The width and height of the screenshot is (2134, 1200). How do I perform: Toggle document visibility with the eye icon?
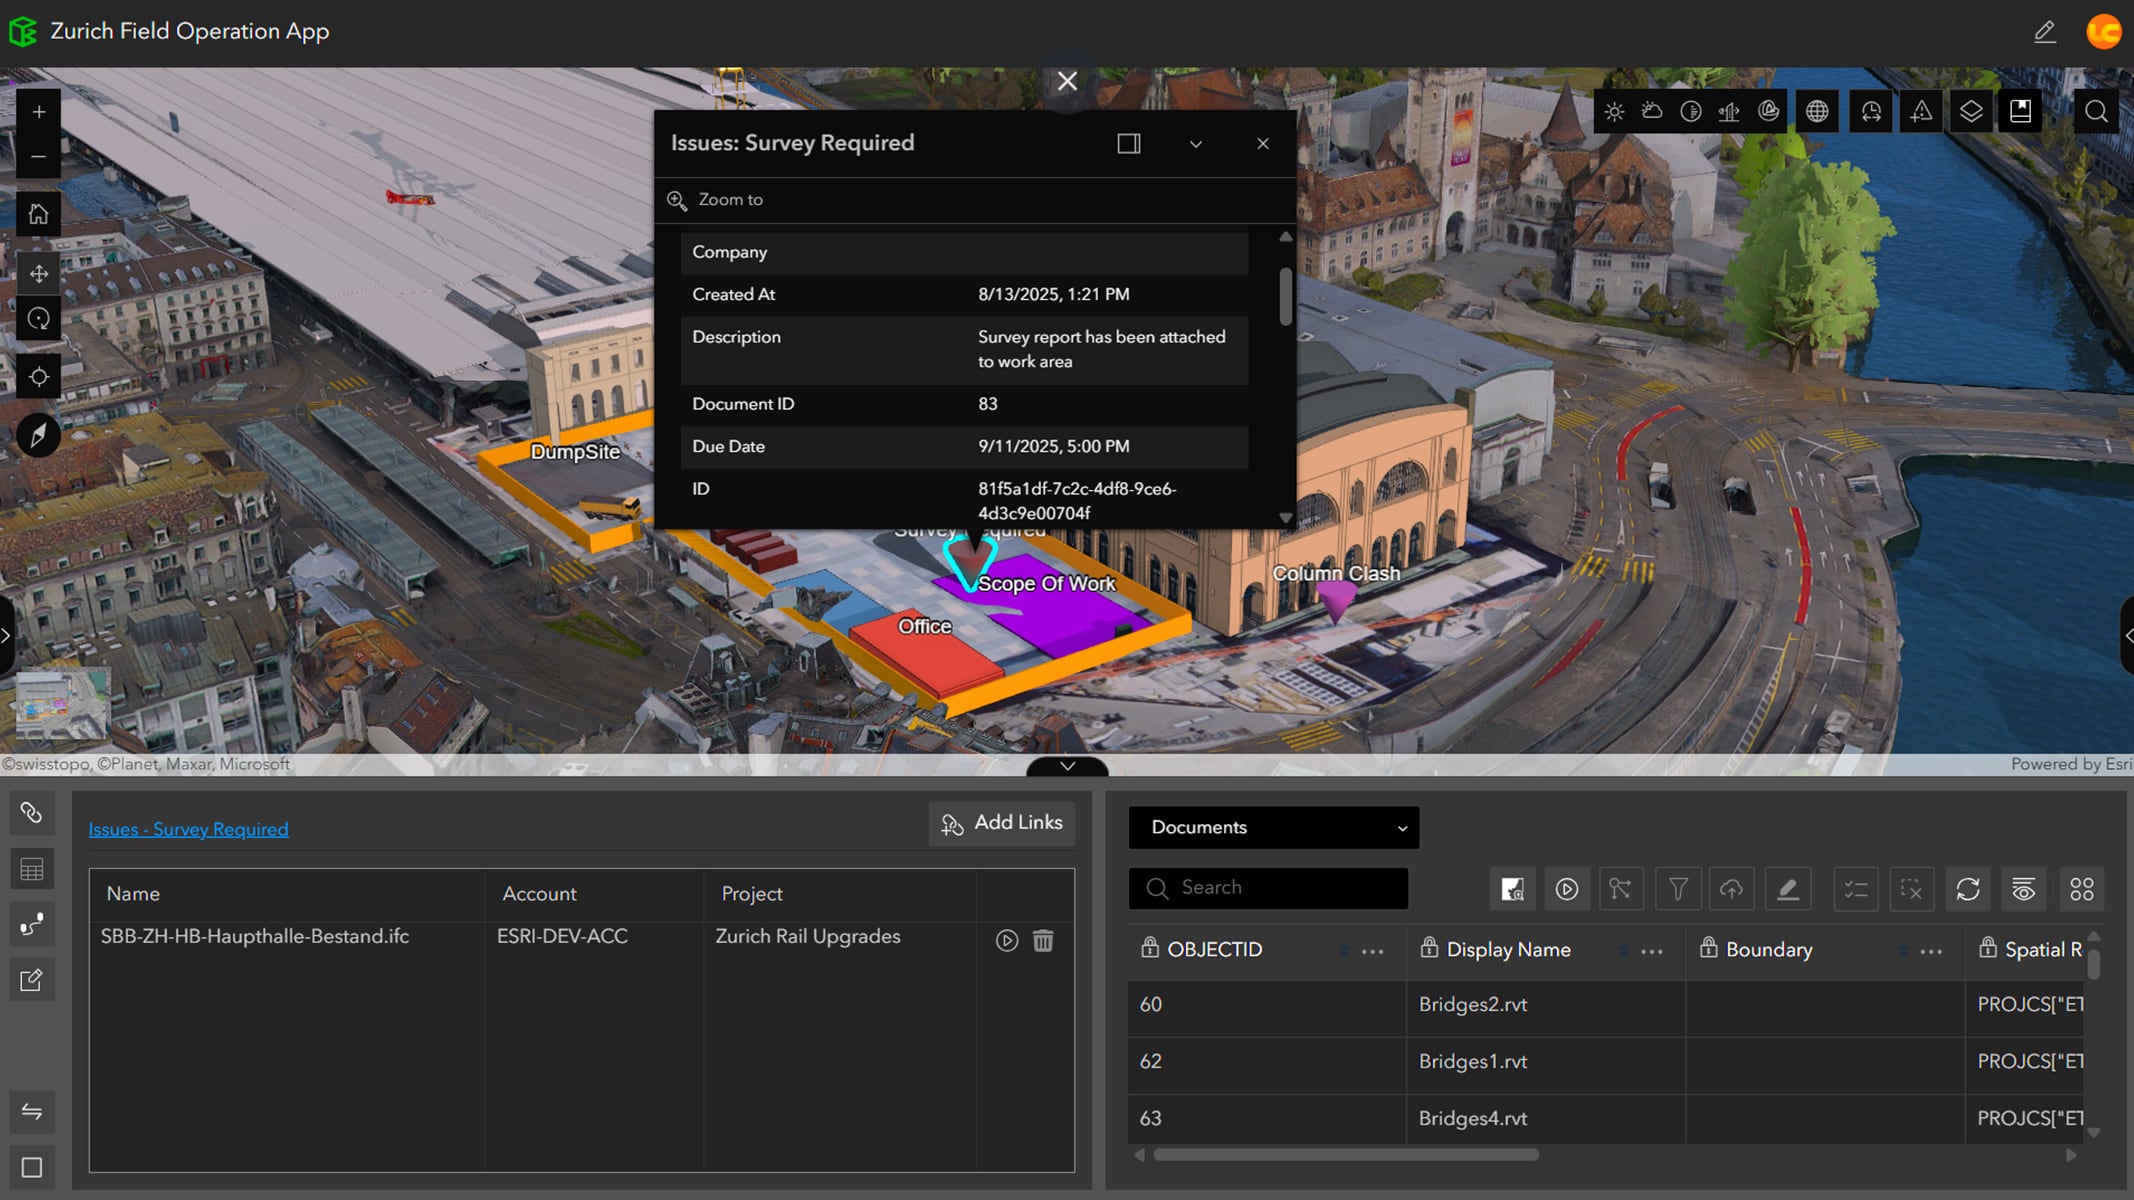pos(2024,888)
